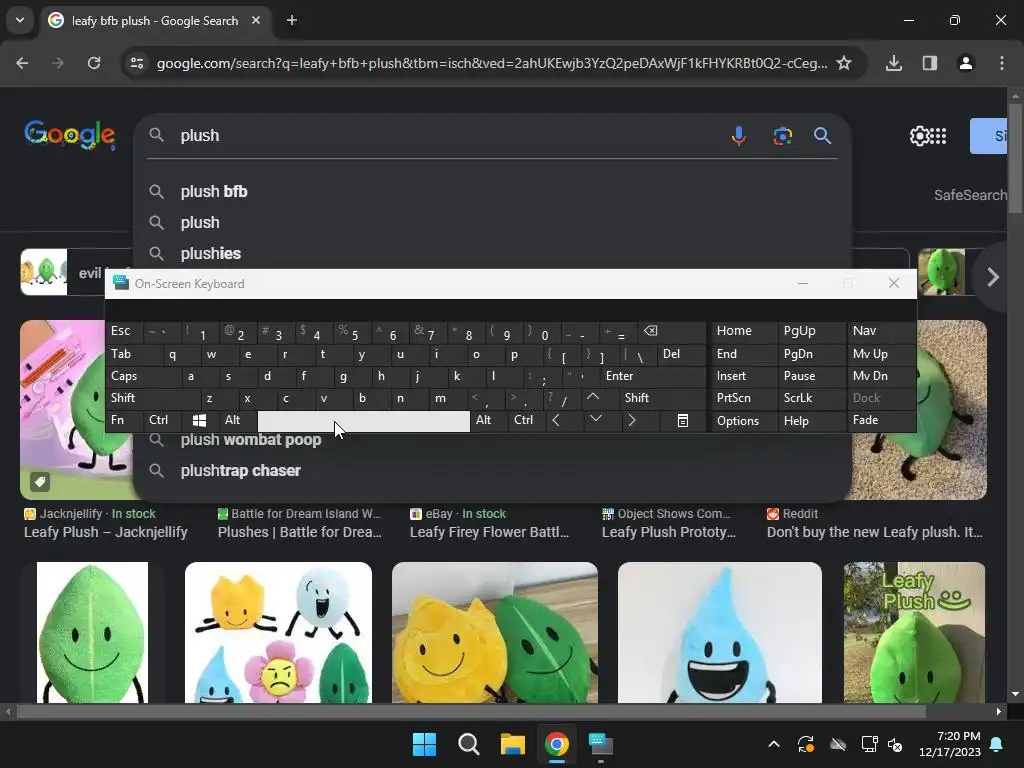
Task: Click the Options key
Action: pos(743,421)
